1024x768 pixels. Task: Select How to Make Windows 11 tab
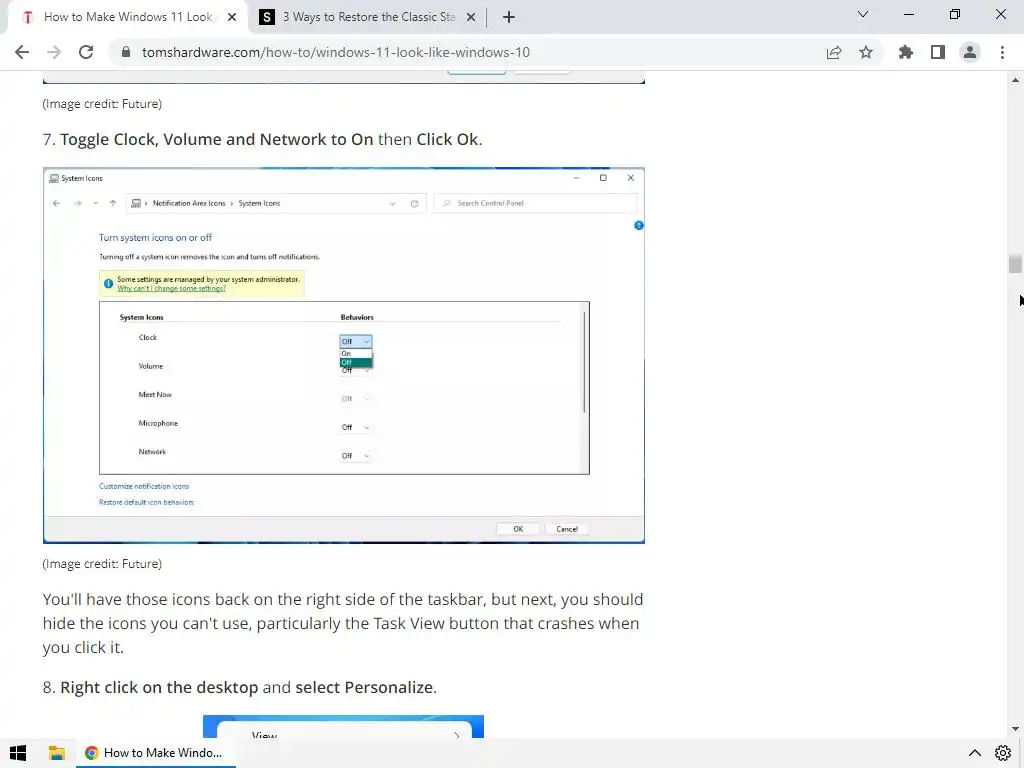pyautogui.click(x=128, y=17)
